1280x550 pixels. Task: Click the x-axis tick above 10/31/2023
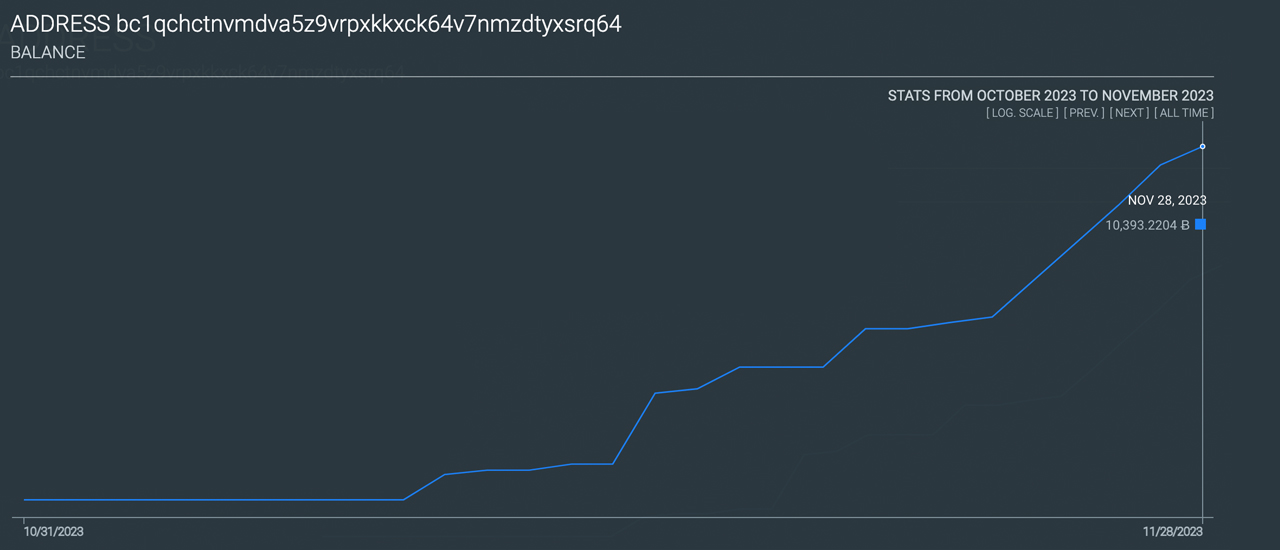(x=24, y=519)
